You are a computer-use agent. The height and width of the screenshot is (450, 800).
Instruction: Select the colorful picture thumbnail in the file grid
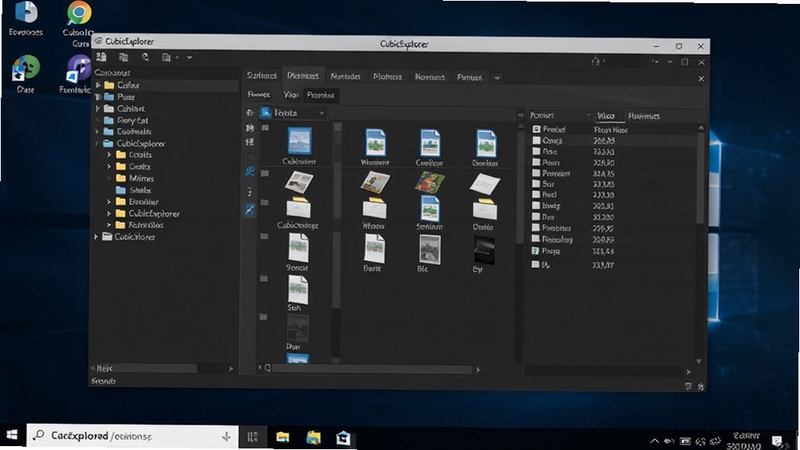click(430, 182)
